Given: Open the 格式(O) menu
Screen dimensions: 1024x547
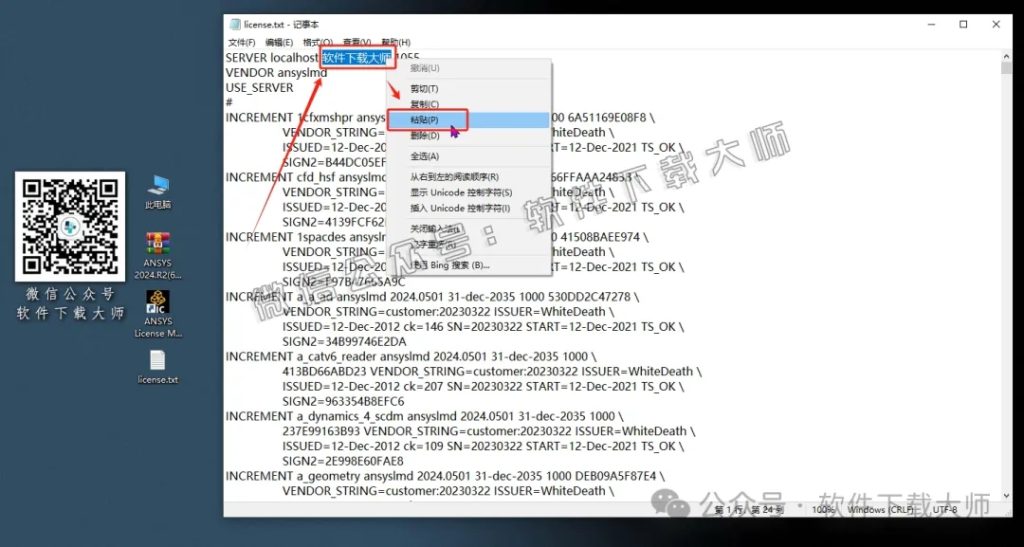Looking at the screenshot, I should click(x=317, y=42).
